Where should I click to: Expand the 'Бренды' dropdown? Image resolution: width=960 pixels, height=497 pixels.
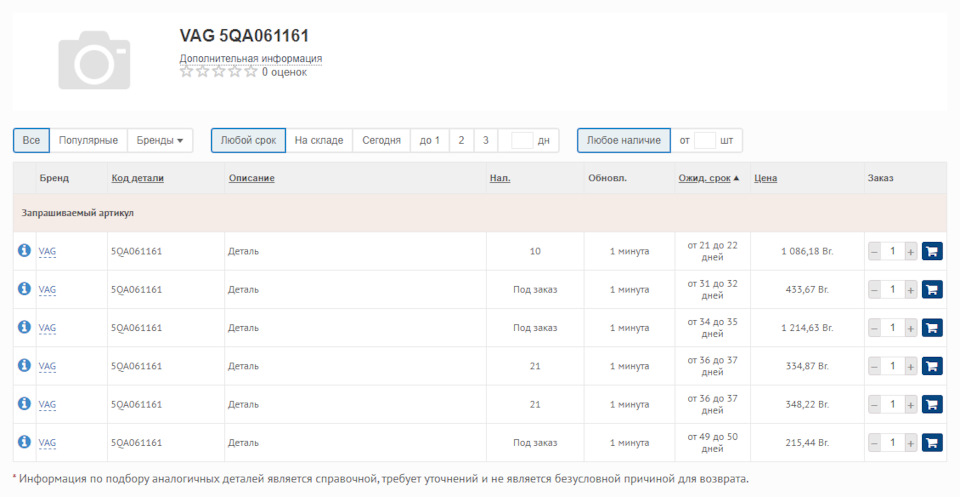coord(160,140)
